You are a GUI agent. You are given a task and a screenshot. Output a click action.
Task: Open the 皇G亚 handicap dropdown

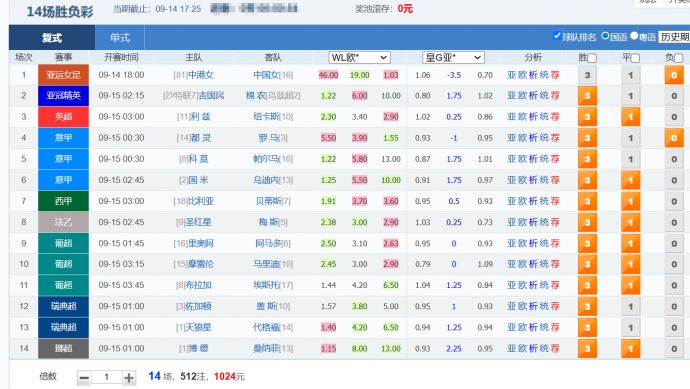click(453, 58)
